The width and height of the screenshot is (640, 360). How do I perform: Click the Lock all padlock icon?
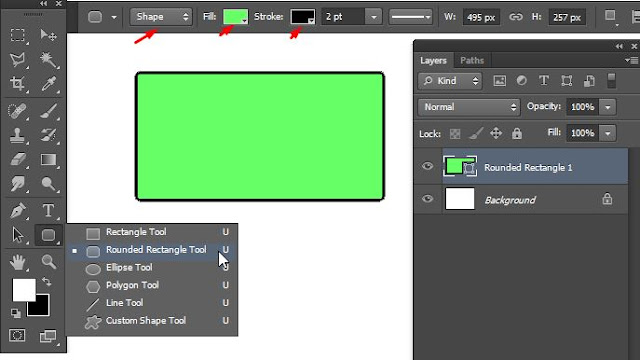click(517, 133)
